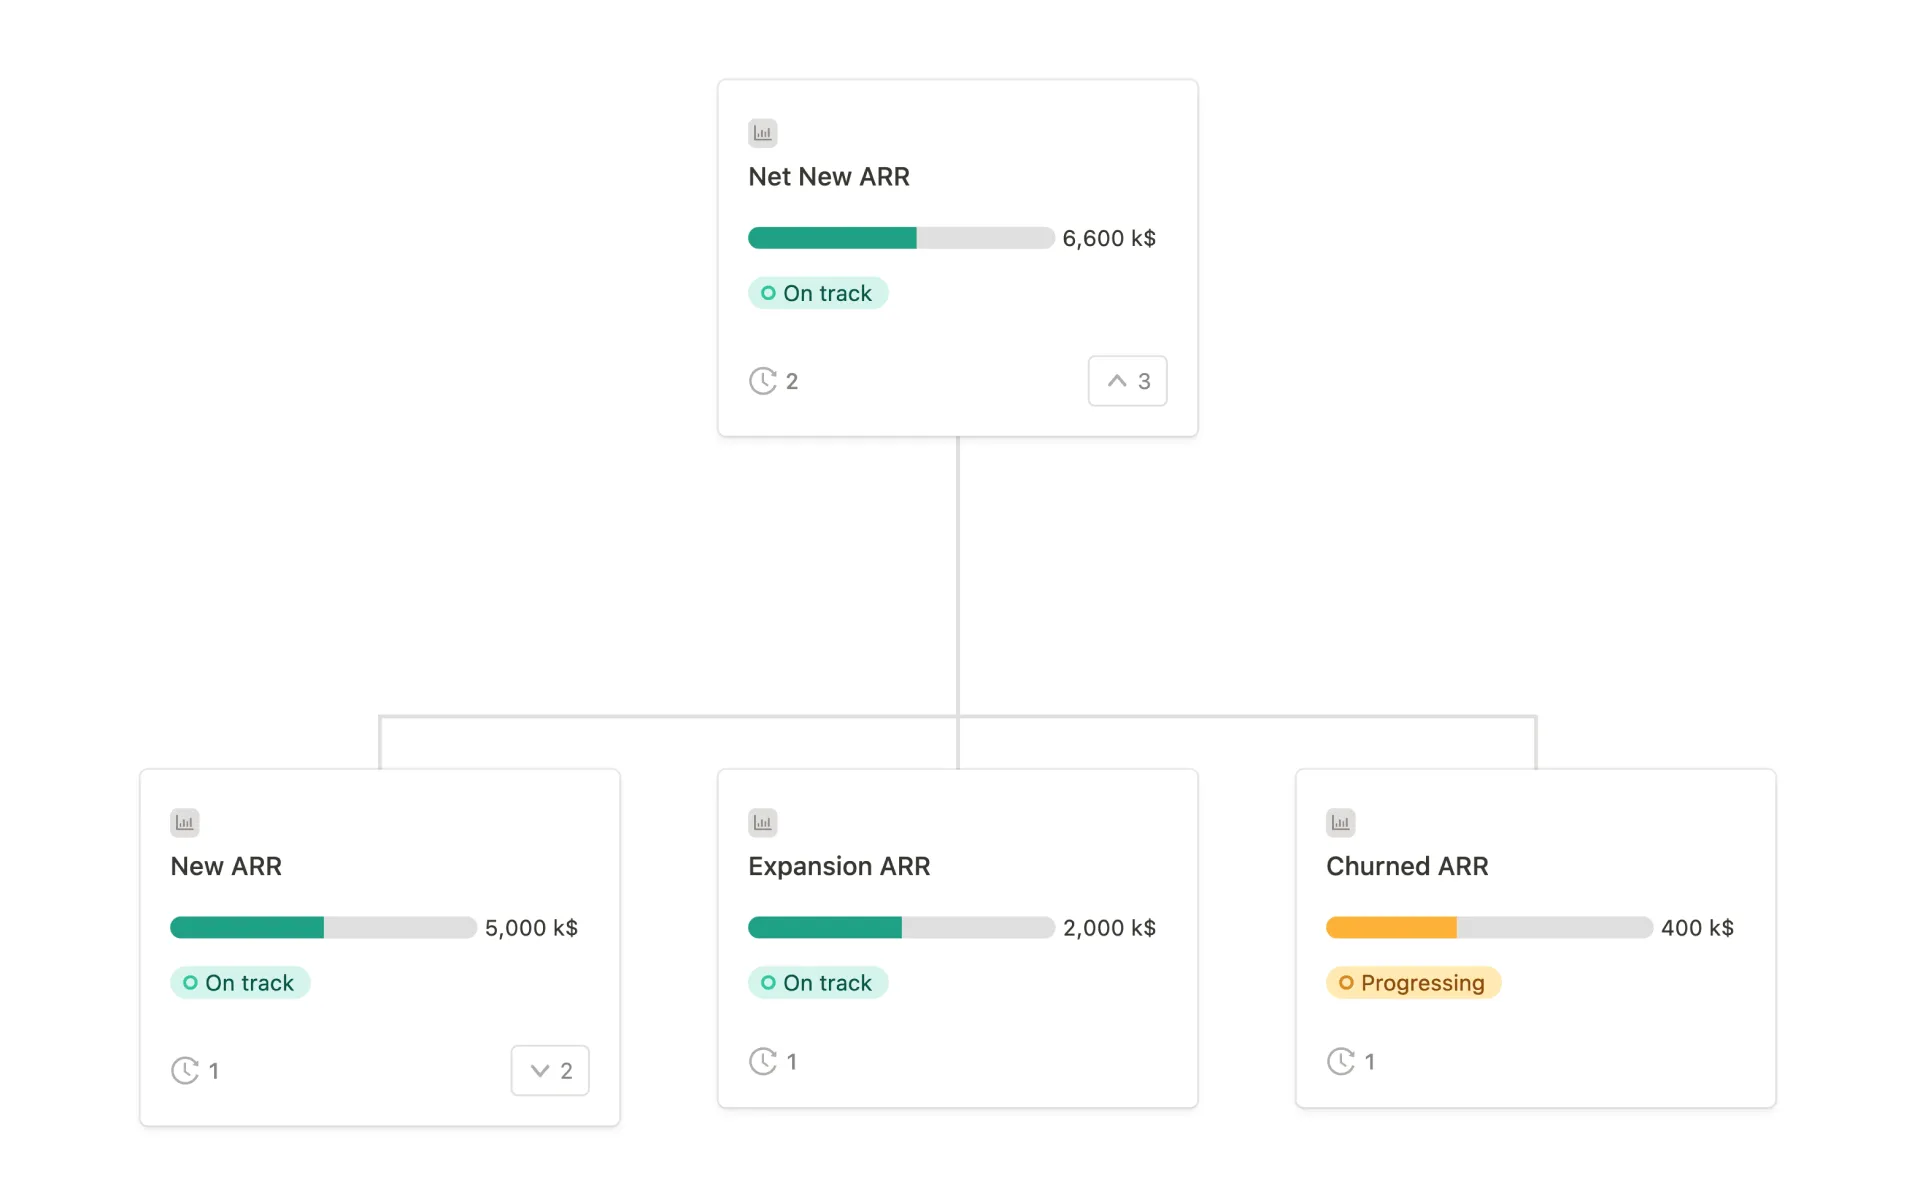Screen dimensions: 1920x1200
Task: Click the clock icon on New ARR card
Action: (185, 1070)
